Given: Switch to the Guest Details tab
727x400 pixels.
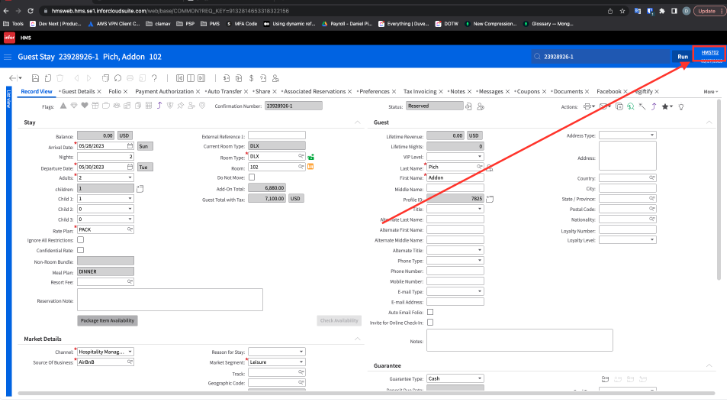Looking at the screenshot, I should click(x=78, y=92).
